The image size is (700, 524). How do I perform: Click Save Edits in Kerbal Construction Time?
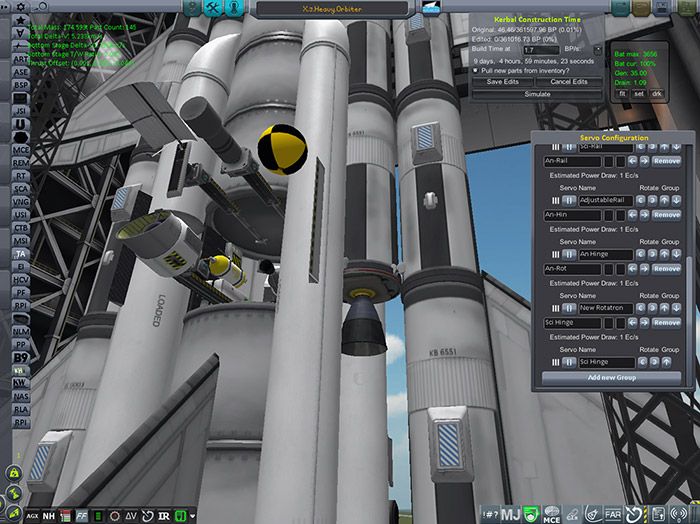[503, 82]
